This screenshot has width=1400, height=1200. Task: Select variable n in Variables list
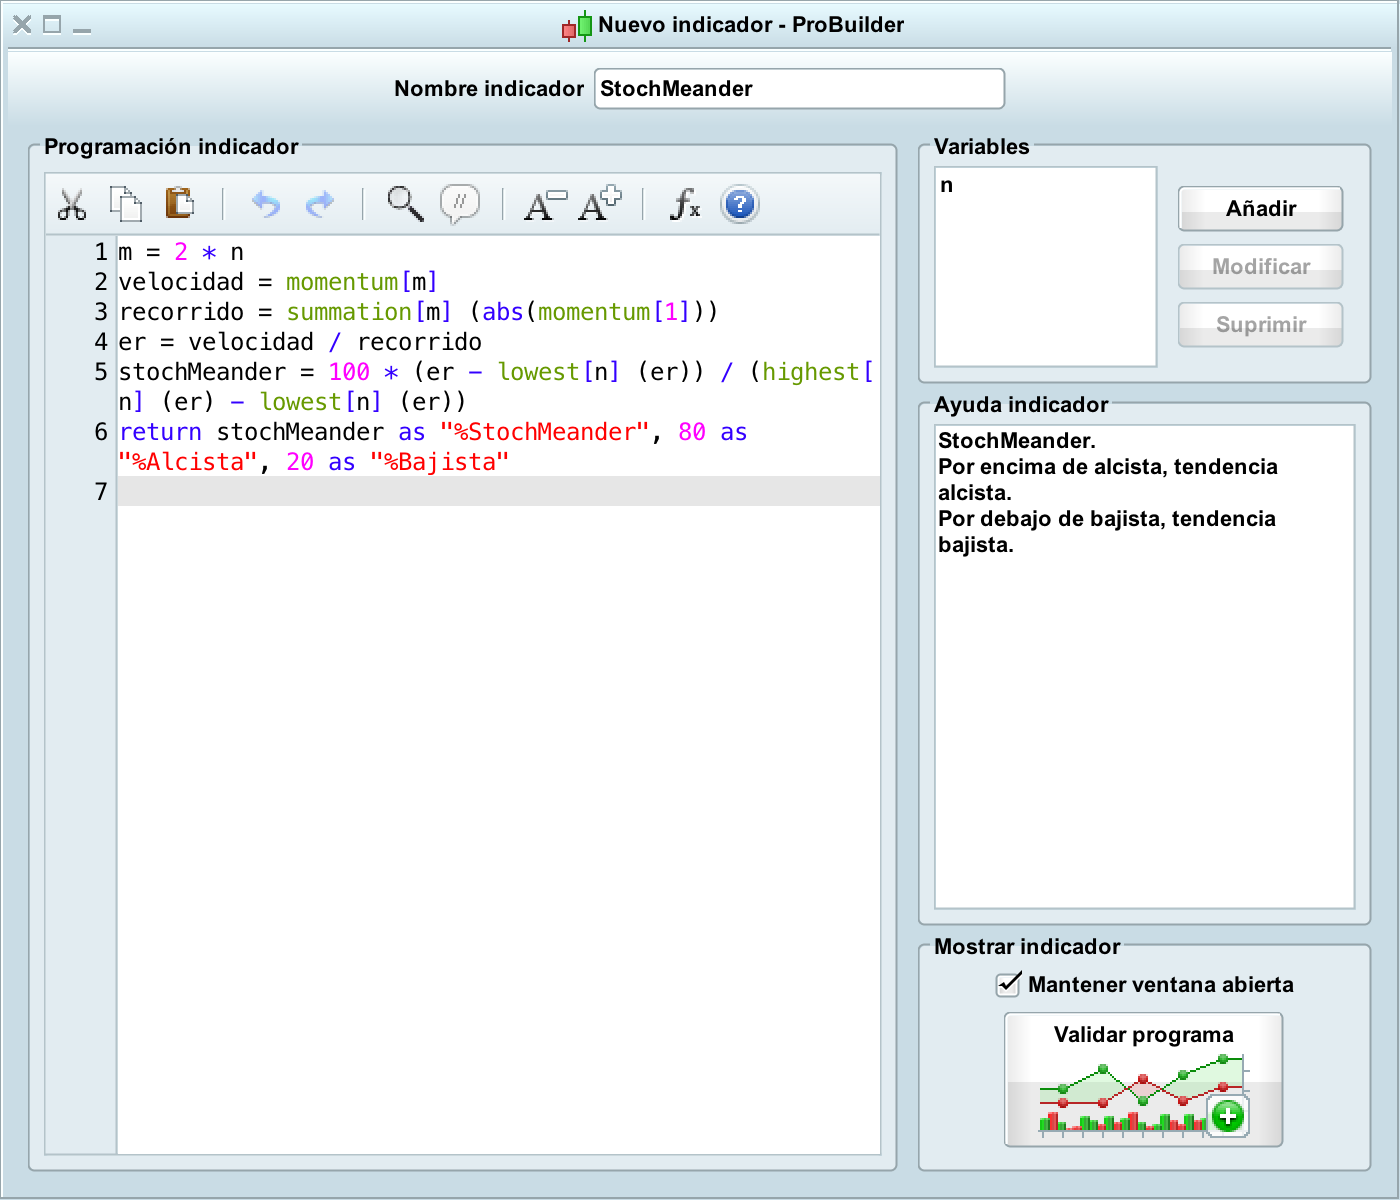[947, 186]
